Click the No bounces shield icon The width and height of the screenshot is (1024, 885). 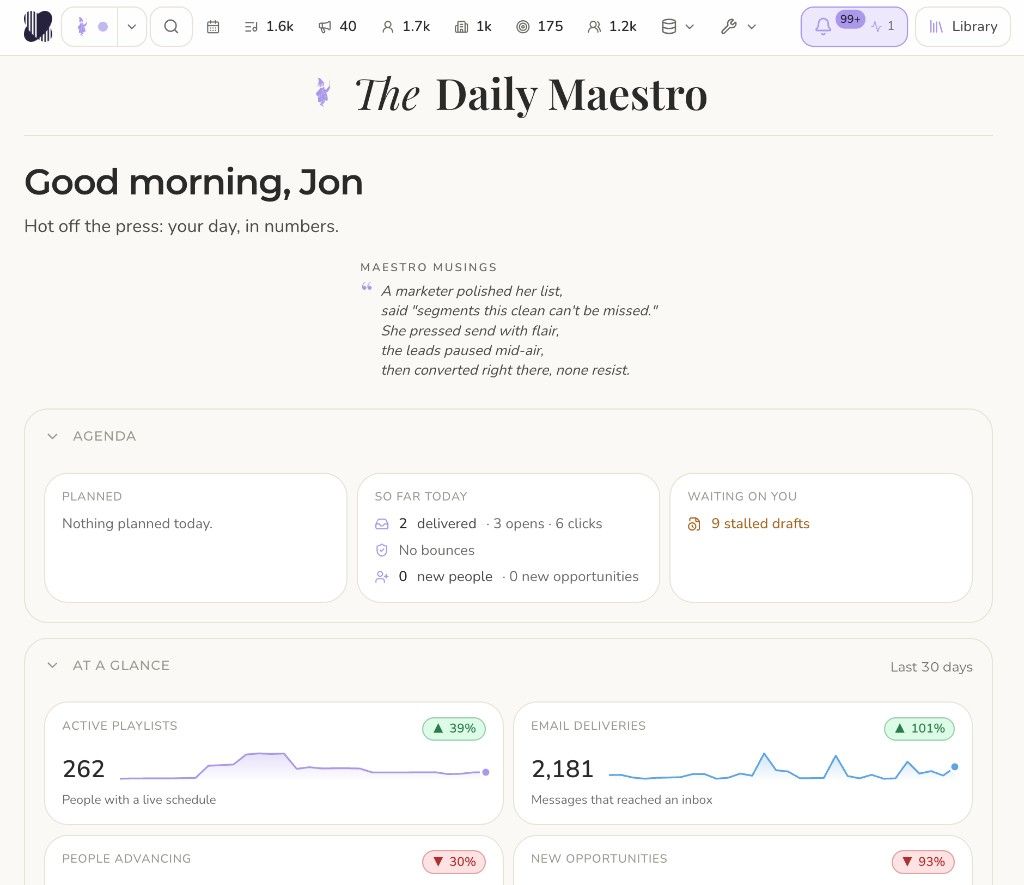click(x=381, y=551)
